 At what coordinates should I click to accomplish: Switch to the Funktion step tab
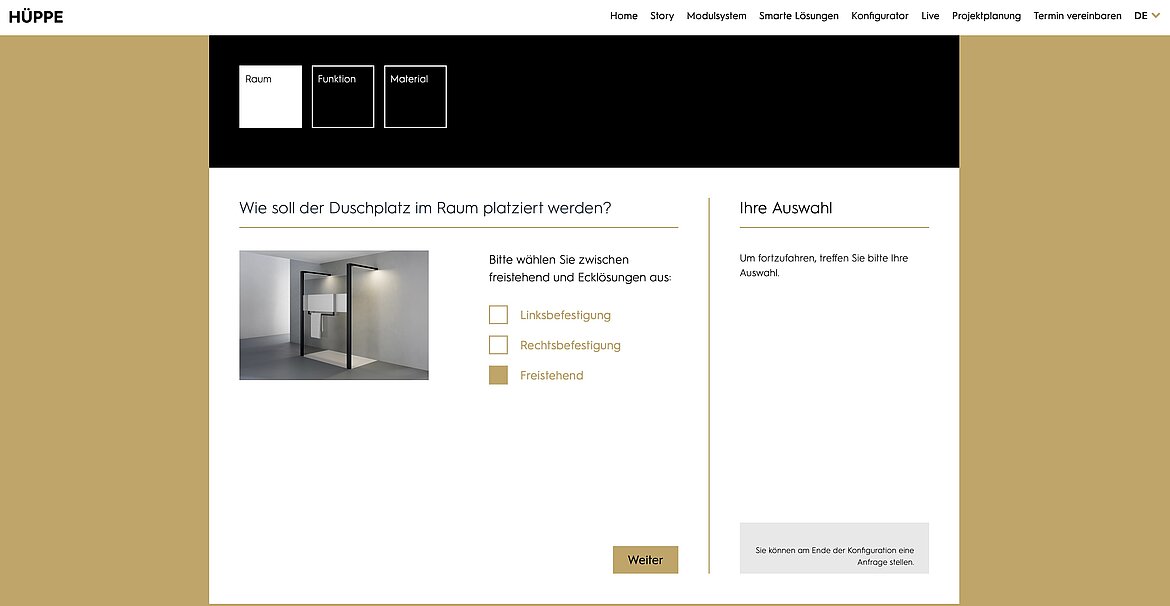[x=343, y=97]
